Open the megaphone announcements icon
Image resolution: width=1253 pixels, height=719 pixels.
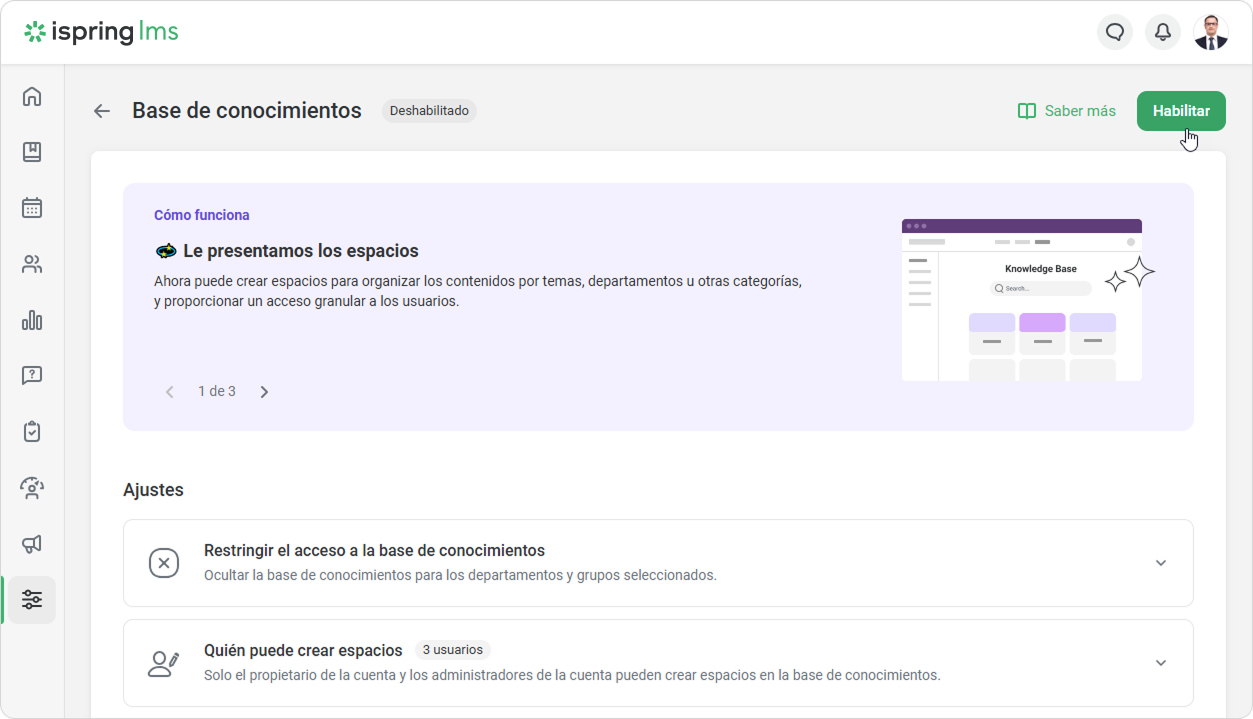pos(32,544)
